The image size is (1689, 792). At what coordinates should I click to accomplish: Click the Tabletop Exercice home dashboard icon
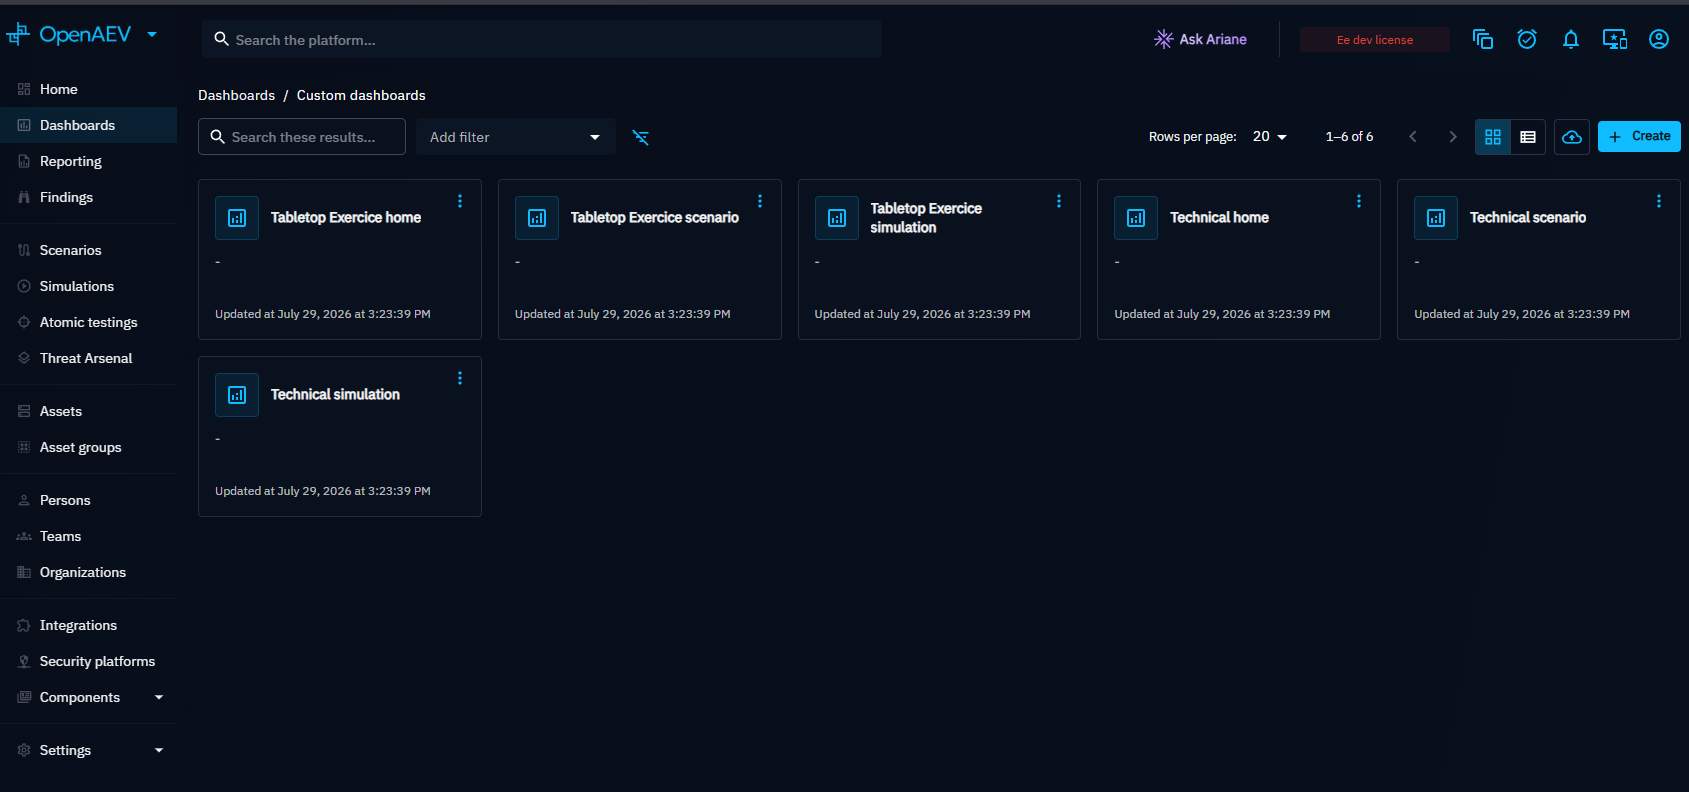[x=237, y=218]
